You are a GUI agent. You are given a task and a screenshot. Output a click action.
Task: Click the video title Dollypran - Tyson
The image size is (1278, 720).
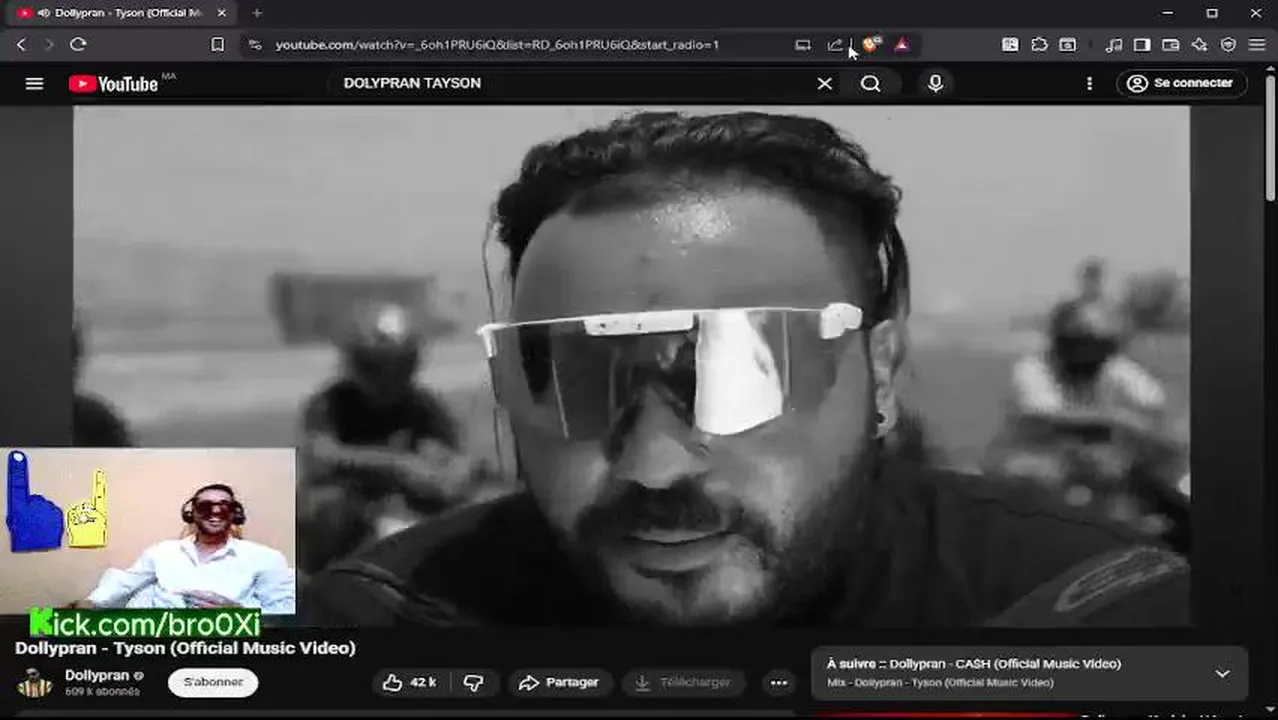click(x=185, y=648)
